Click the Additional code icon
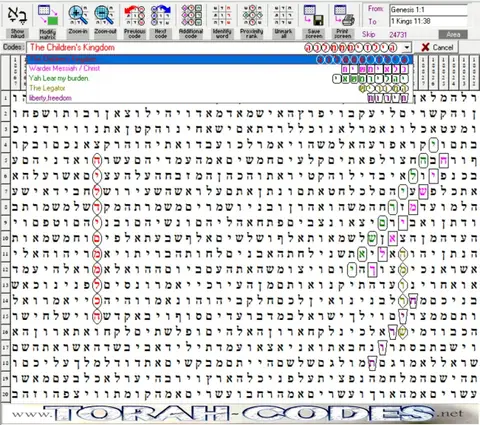Viewport: 480px width, 425px height. click(191, 15)
